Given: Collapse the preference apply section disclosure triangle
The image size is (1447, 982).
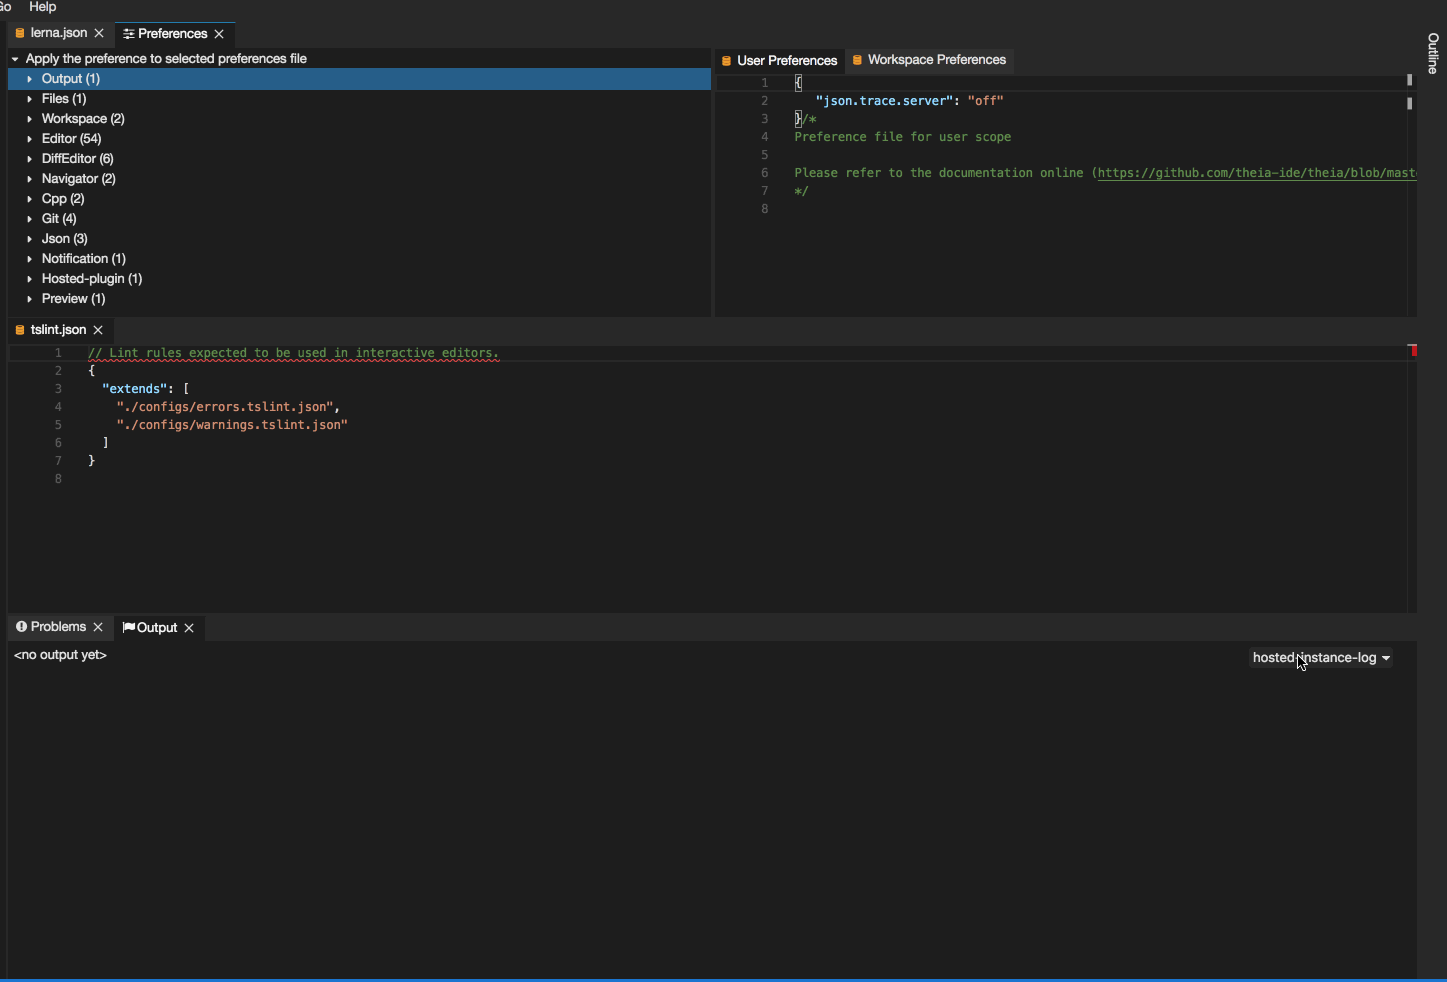Looking at the screenshot, I should pos(13,58).
